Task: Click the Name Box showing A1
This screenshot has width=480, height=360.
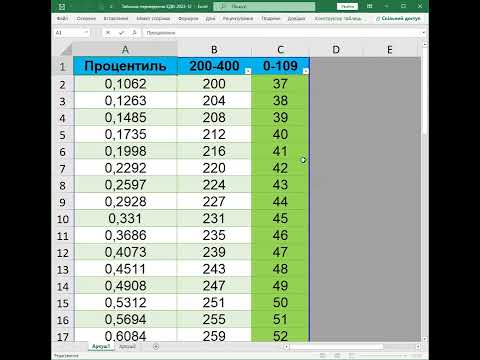Action: pyautogui.click(x=69, y=33)
